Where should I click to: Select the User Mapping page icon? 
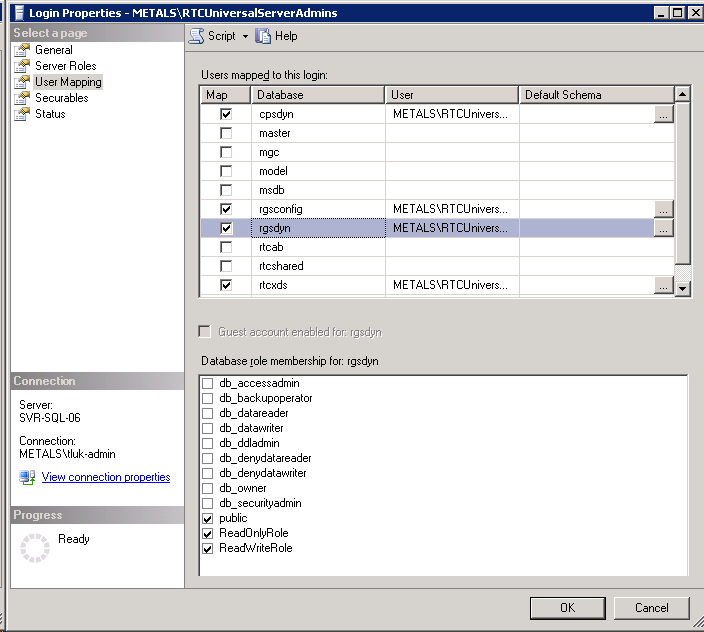pos(22,82)
